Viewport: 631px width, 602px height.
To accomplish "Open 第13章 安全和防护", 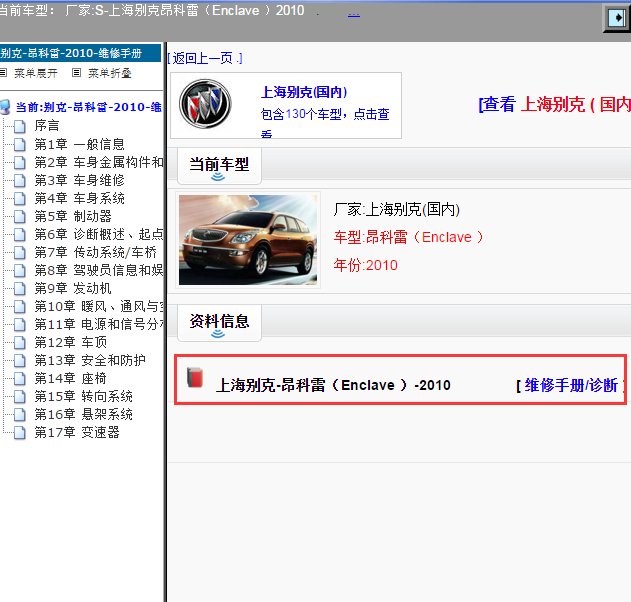I will 90,361.
